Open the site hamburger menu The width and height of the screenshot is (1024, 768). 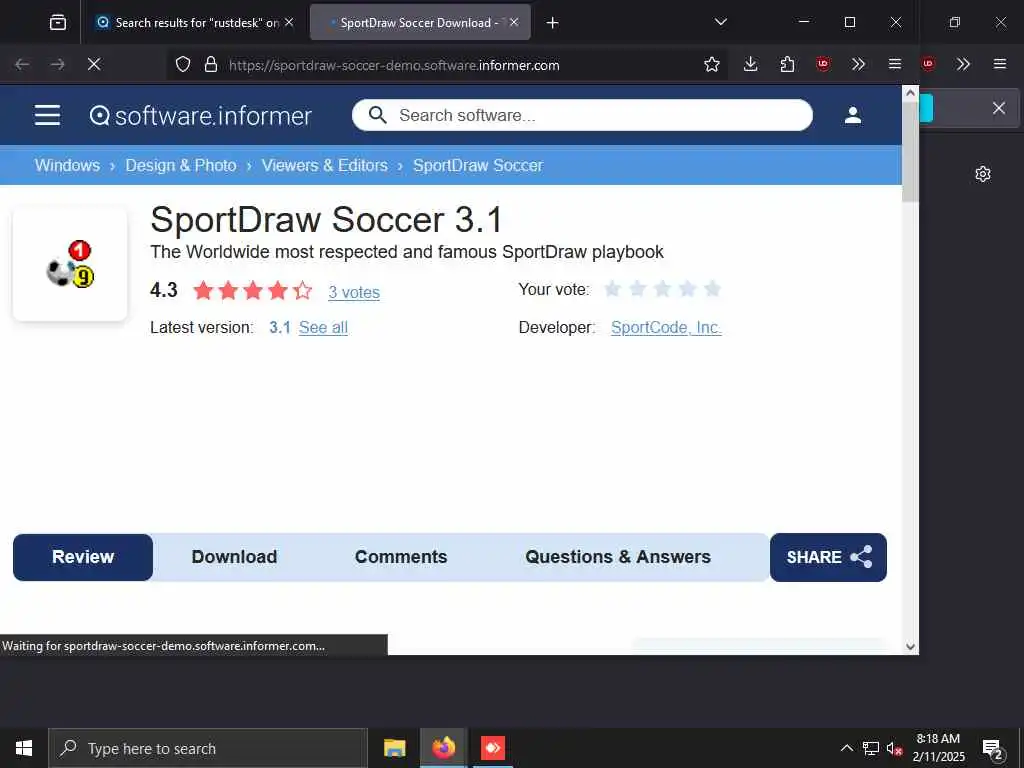point(47,115)
